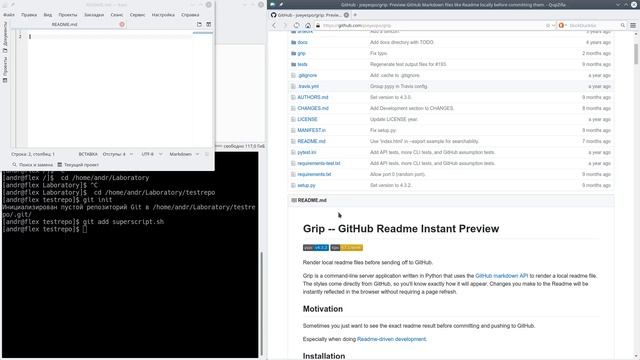Open the Правка menu in Kate
This screenshot has width=640, height=360.
29,15
